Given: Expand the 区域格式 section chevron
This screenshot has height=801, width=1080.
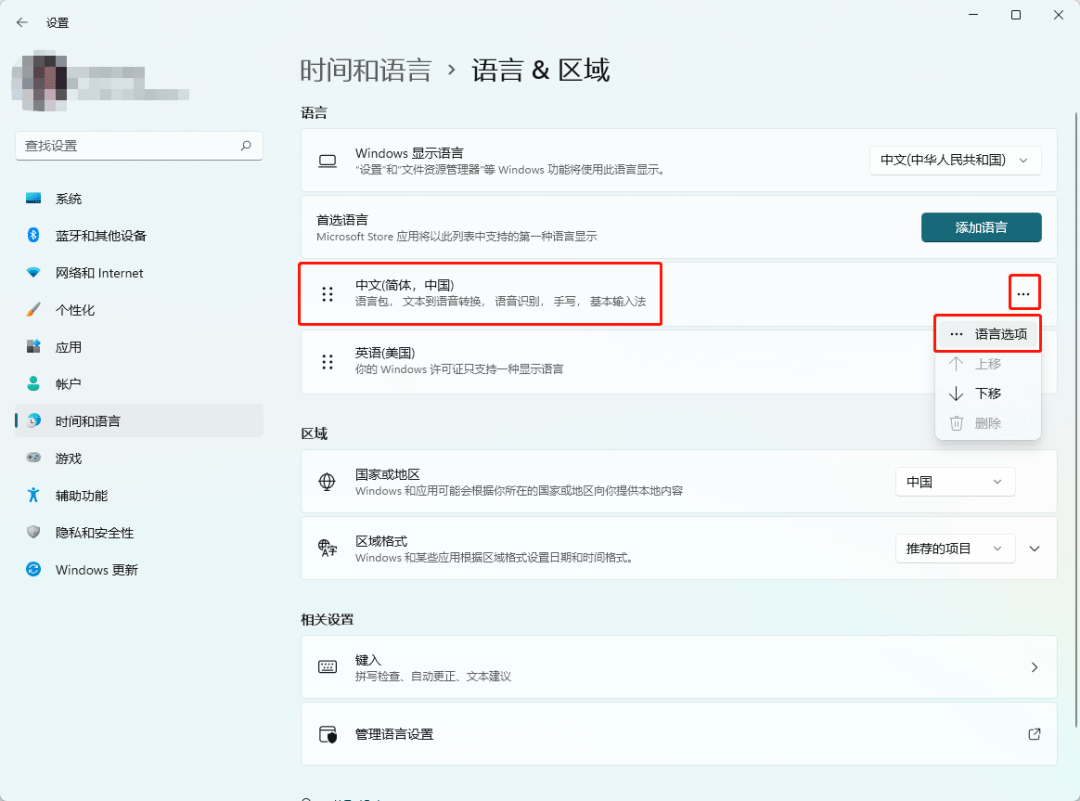Looking at the screenshot, I should [1034, 548].
